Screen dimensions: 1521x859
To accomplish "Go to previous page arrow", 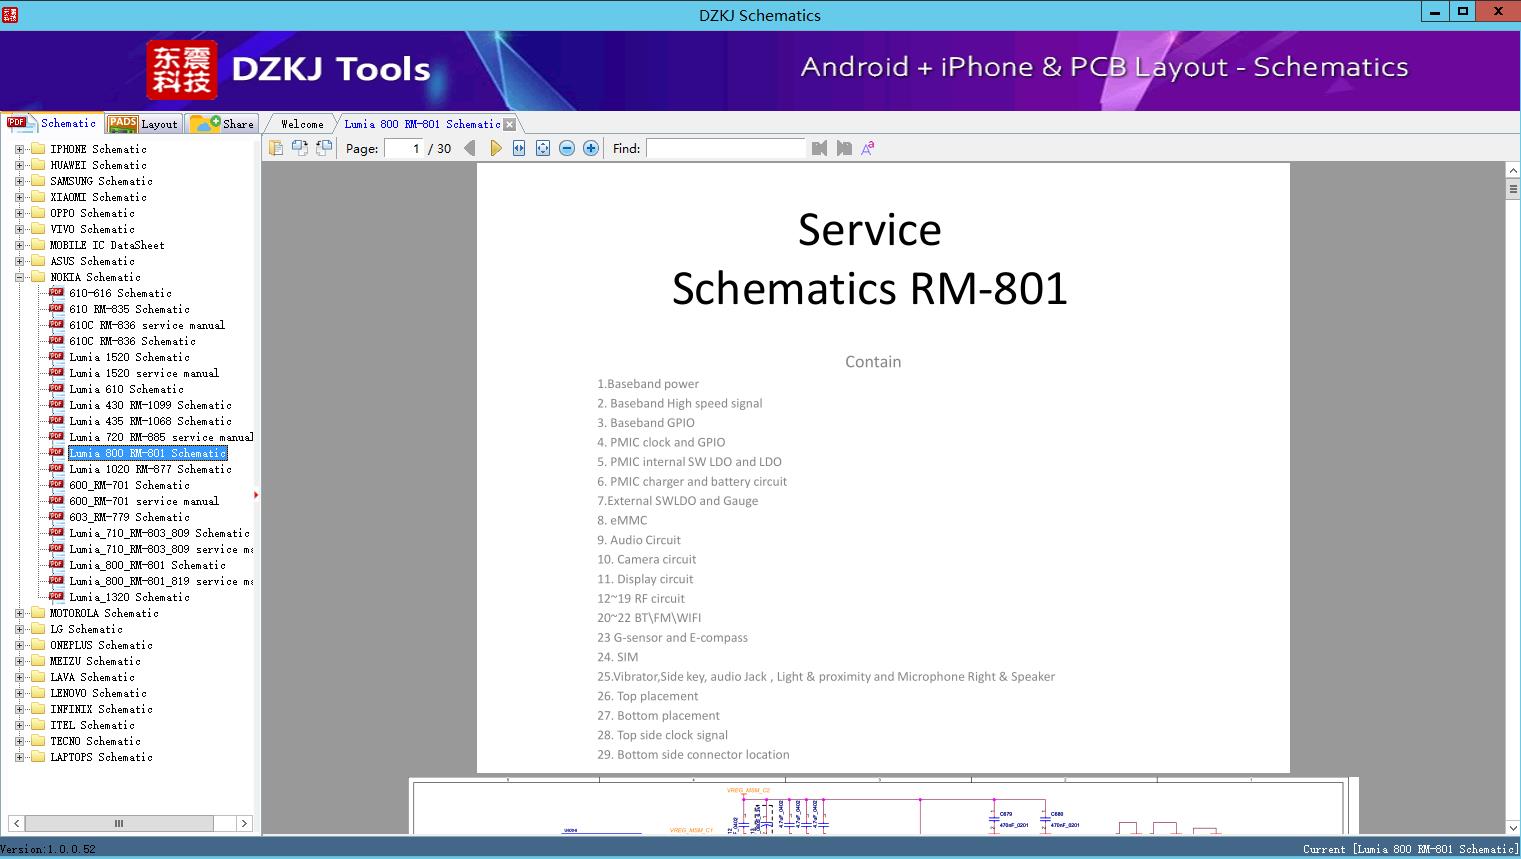I will (470, 148).
